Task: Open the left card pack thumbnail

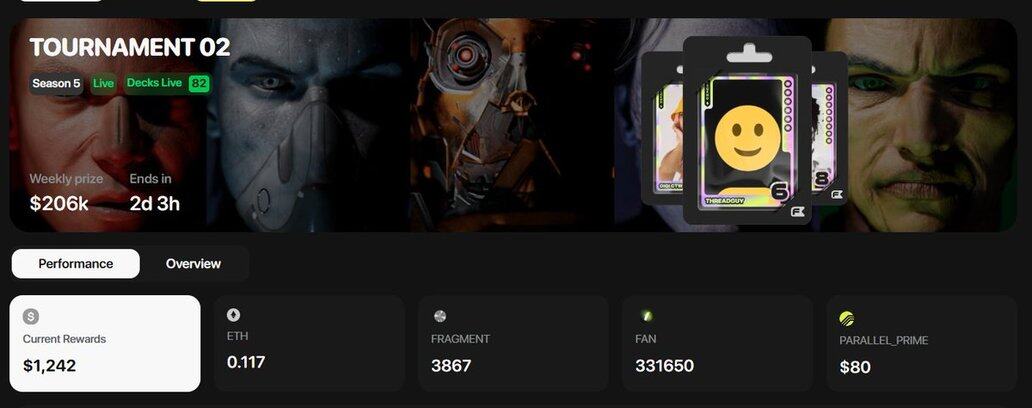Action: [662, 128]
